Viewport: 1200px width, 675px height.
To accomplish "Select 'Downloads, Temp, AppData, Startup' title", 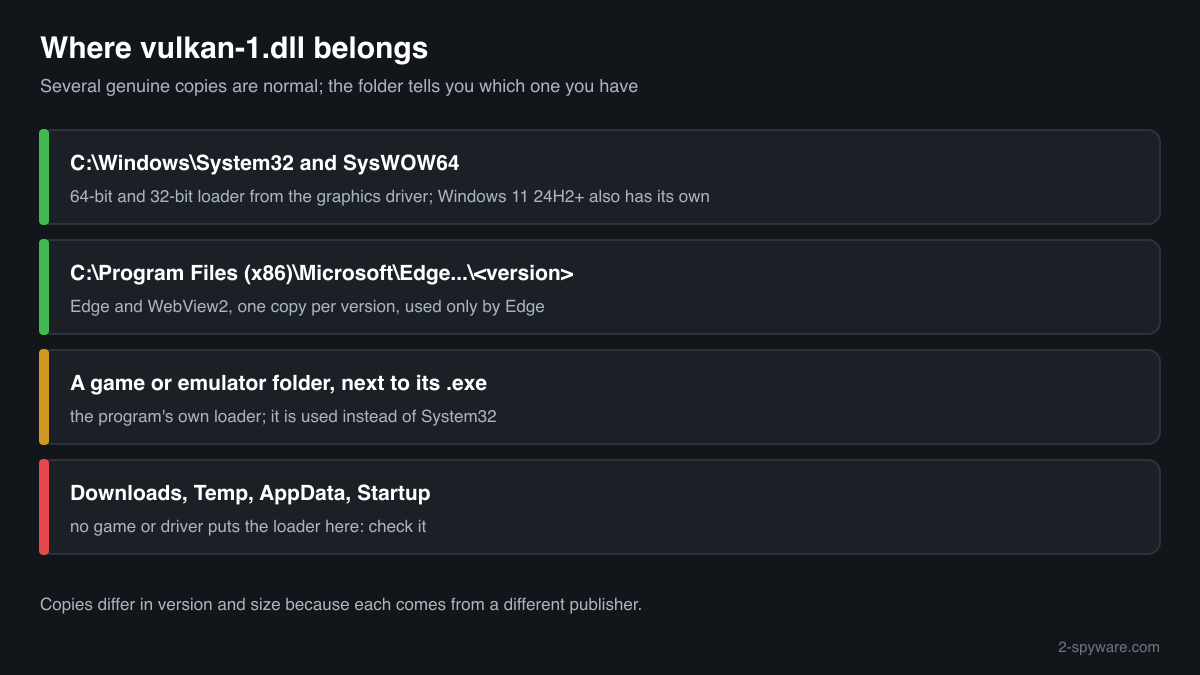I will pos(250,493).
